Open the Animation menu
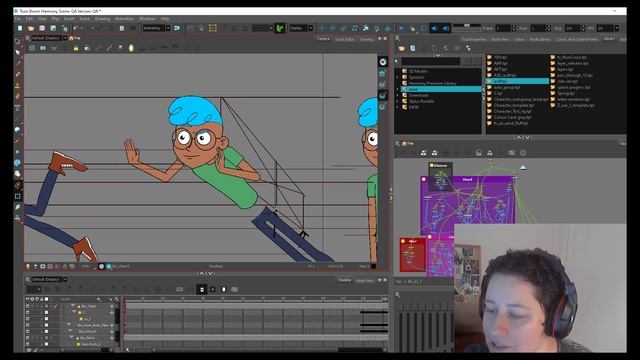 point(124,19)
